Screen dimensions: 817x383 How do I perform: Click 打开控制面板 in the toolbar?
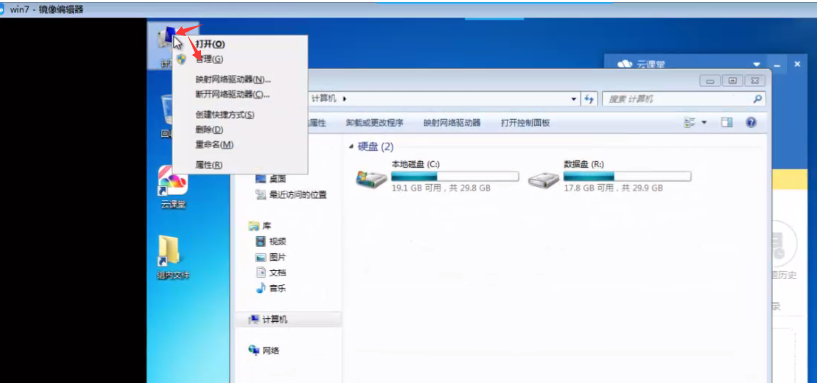coord(525,123)
